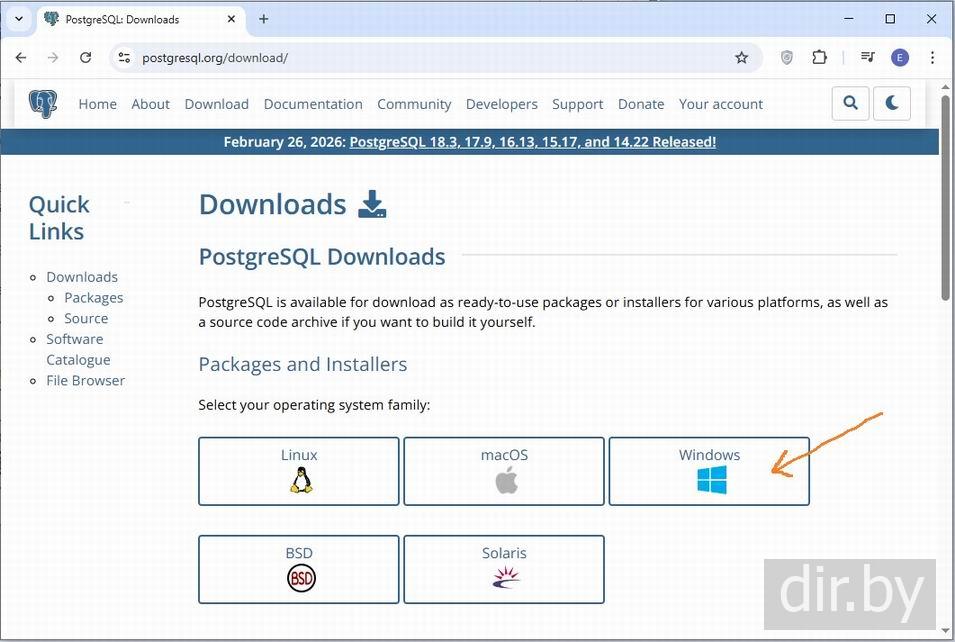
Task: Open the profile avatar E
Action: point(900,58)
